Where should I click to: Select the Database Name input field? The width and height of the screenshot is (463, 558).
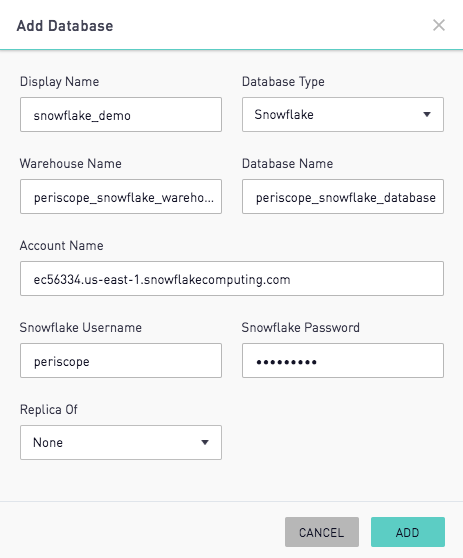pyautogui.click(x=343, y=196)
